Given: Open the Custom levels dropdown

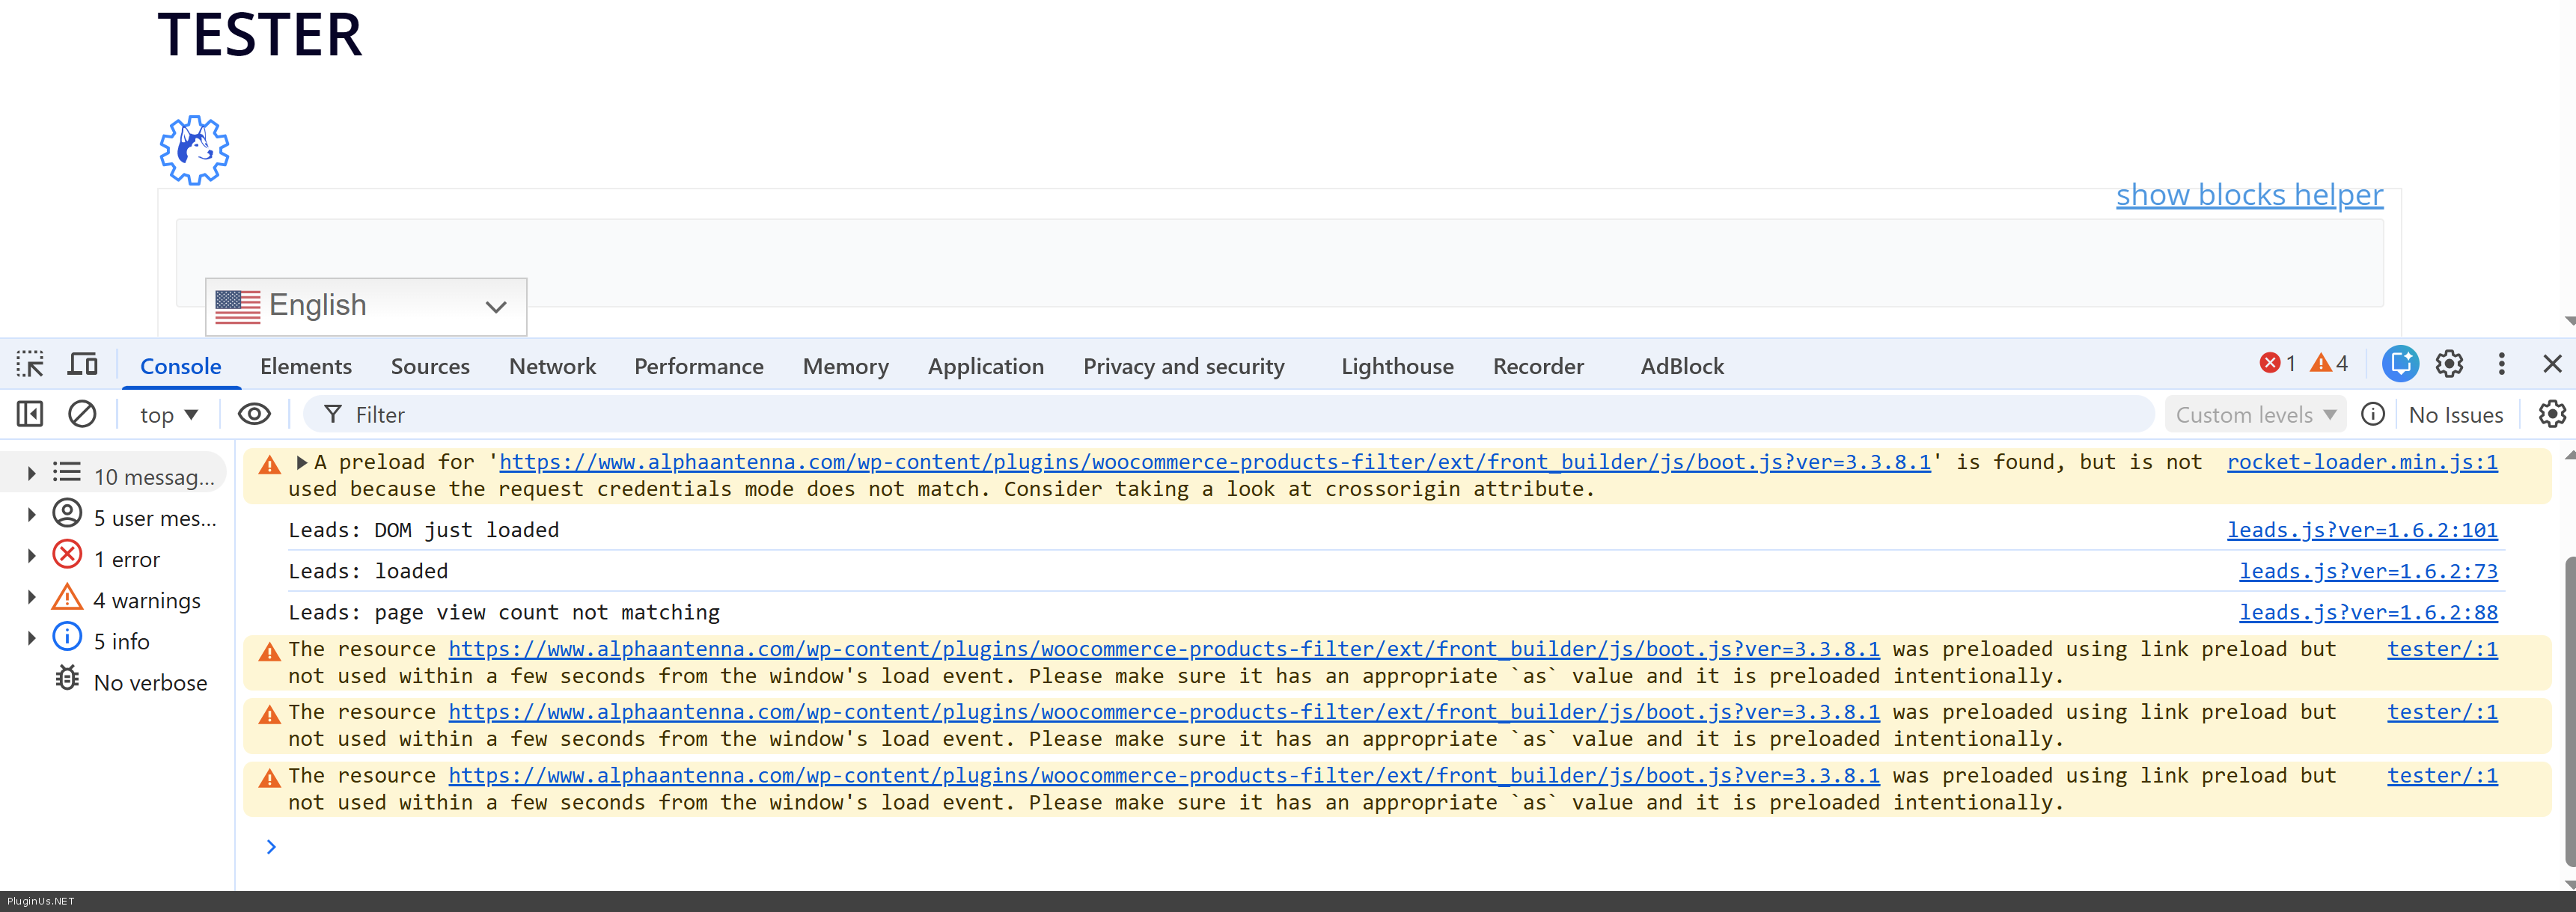Looking at the screenshot, I should point(2254,414).
